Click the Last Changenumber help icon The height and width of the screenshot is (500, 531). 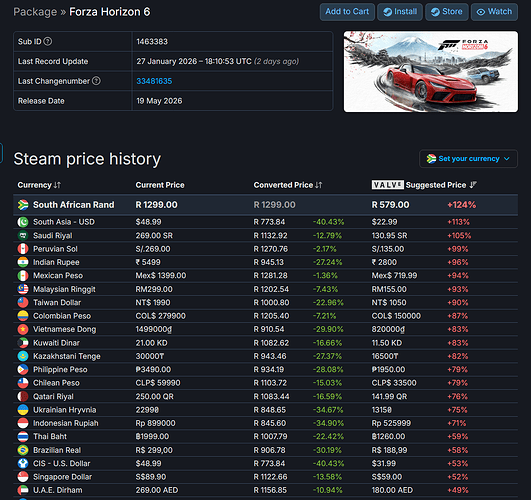97,81
